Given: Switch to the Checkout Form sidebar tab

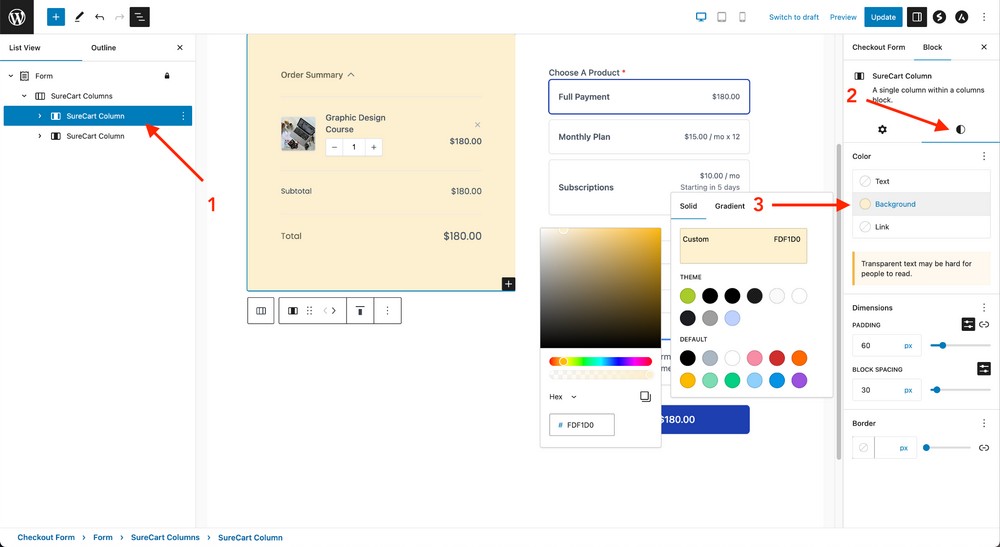Looking at the screenshot, I should click(878, 47).
